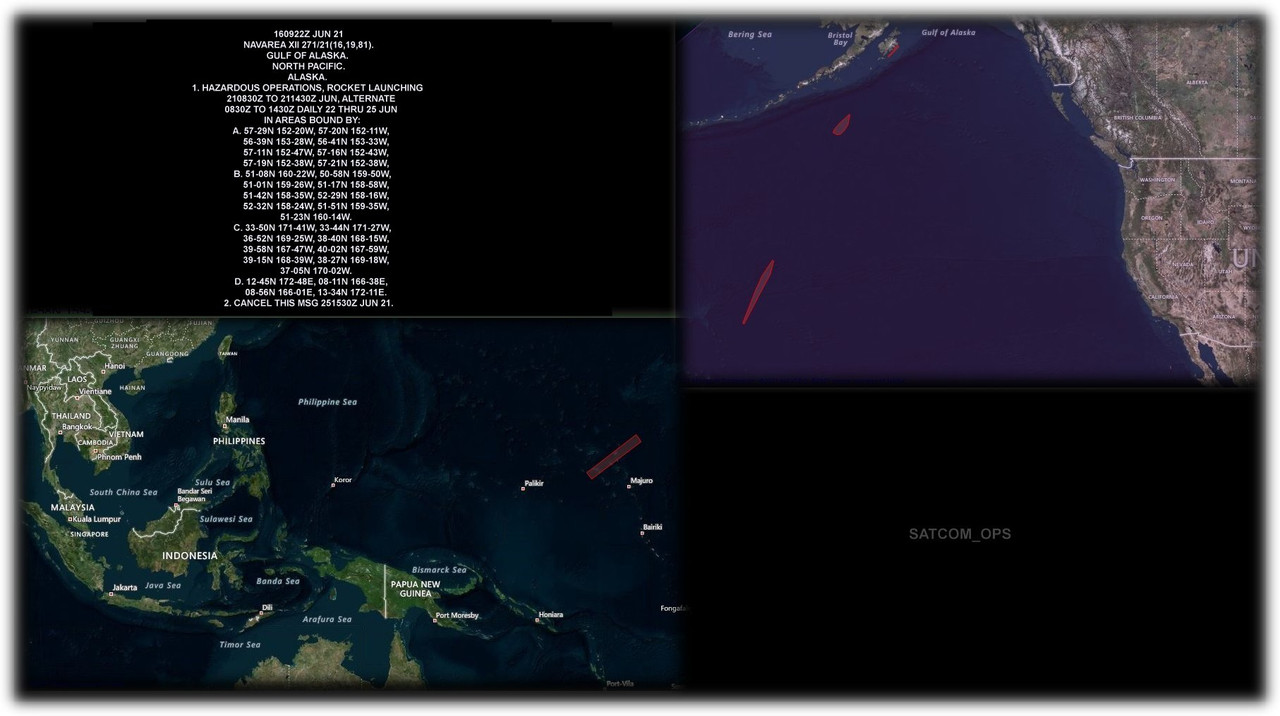The width and height of the screenshot is (1280, 716).
Task: Click the long red hazard zone in Pacific
Action: 758,292
